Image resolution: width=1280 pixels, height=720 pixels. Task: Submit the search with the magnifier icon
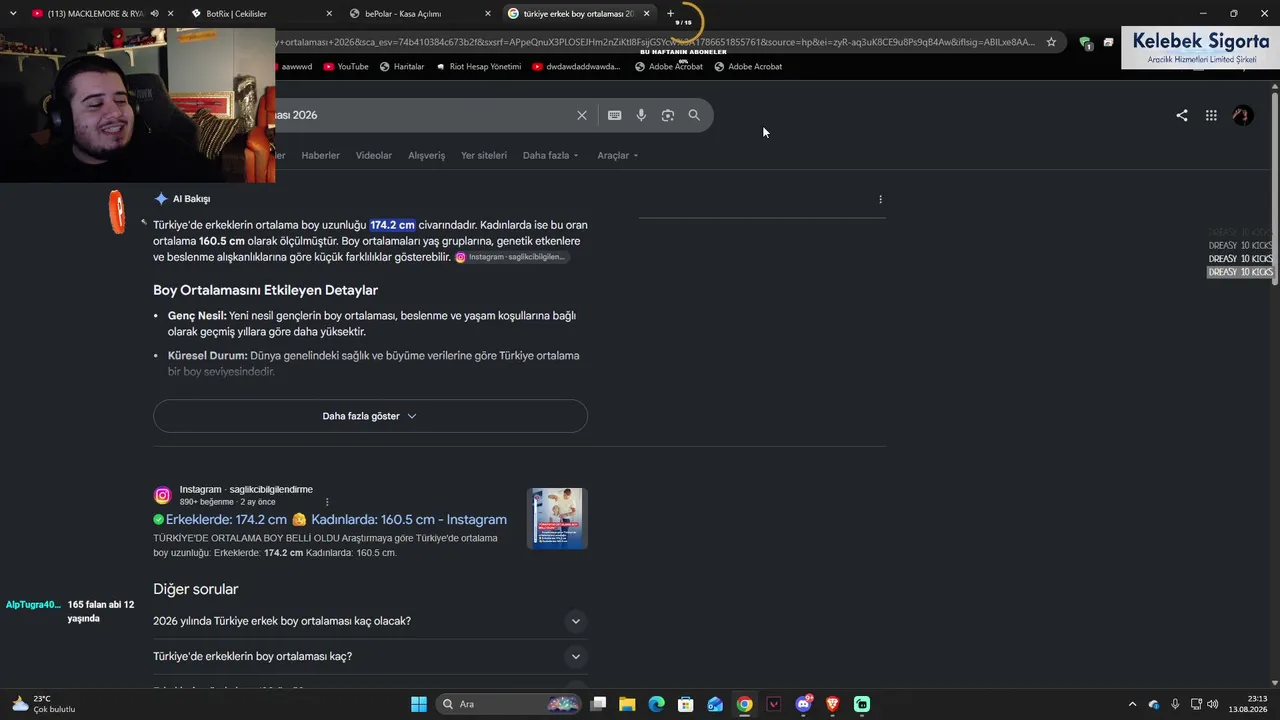point(694,115)
